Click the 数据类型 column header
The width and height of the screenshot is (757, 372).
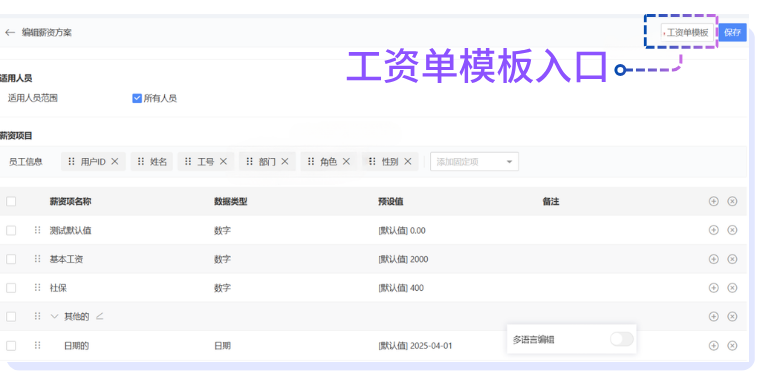230,202
